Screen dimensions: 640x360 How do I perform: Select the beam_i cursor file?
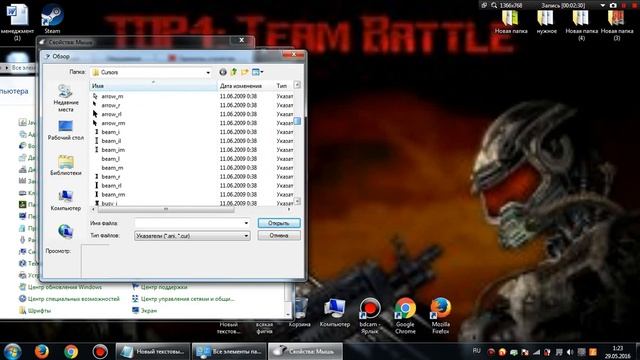pos(110,132)
